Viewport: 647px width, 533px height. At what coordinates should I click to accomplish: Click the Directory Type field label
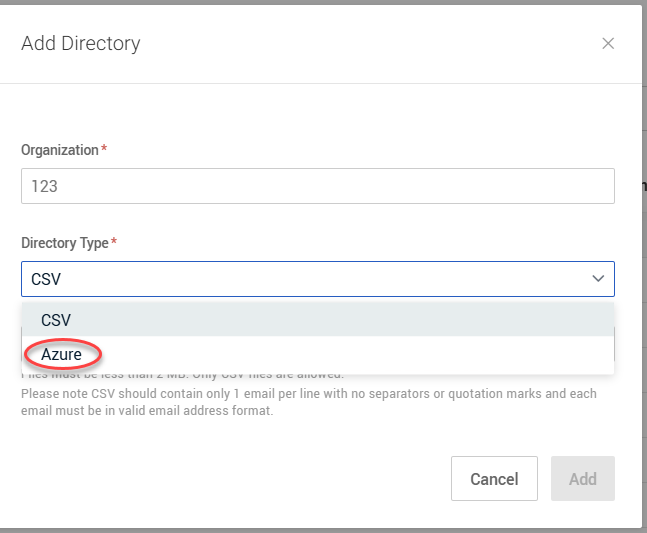[x=65, y=243]
